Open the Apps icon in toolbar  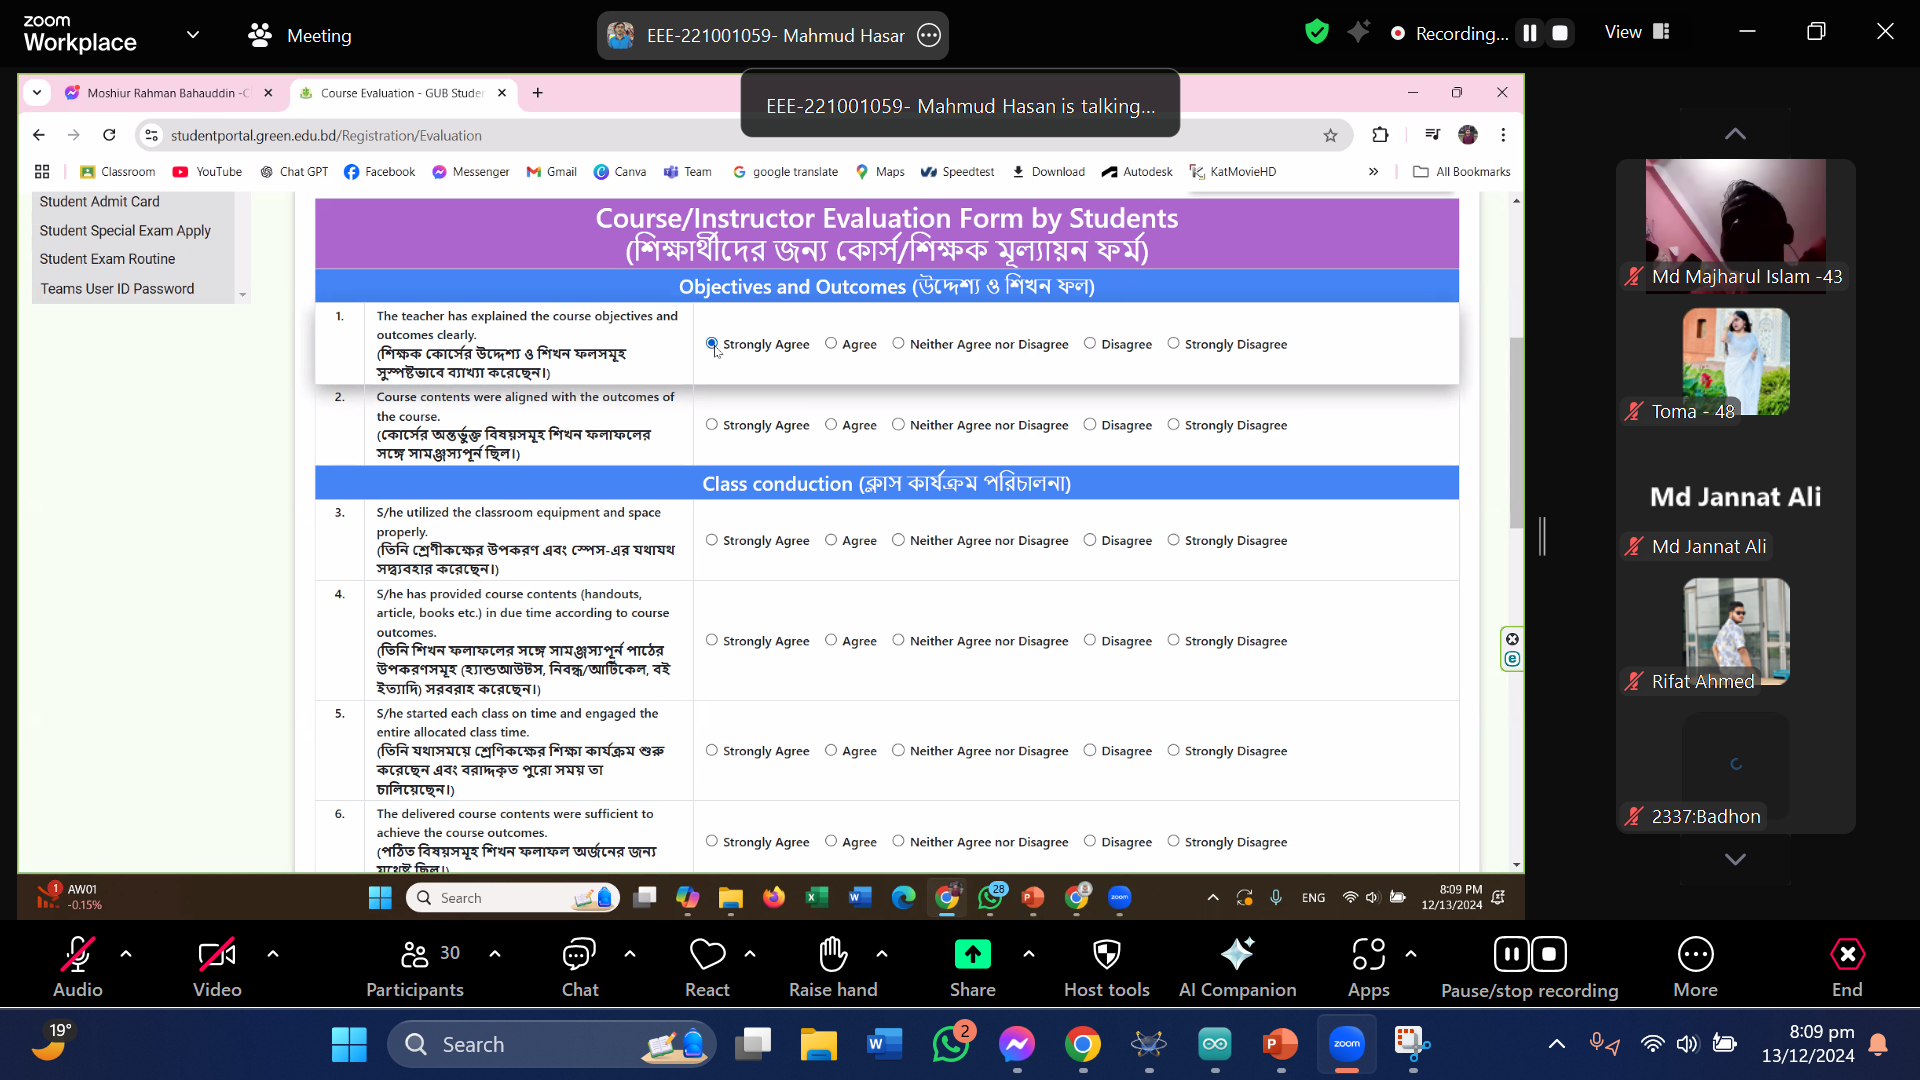(1368, 955)
